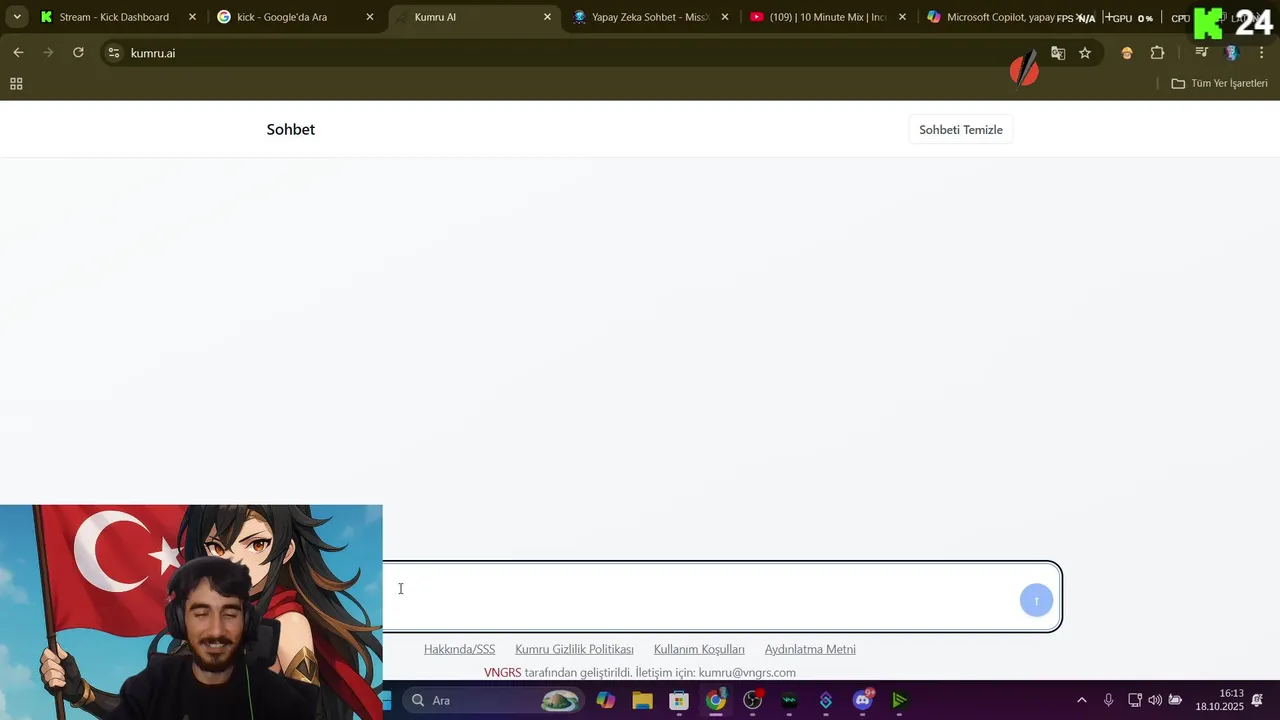Image resolution: width=1280 pixels, height=720 pixels.
Task: Open the Kullanım Koşulları link
Action: pyautogui.click(x=699, y=650)
